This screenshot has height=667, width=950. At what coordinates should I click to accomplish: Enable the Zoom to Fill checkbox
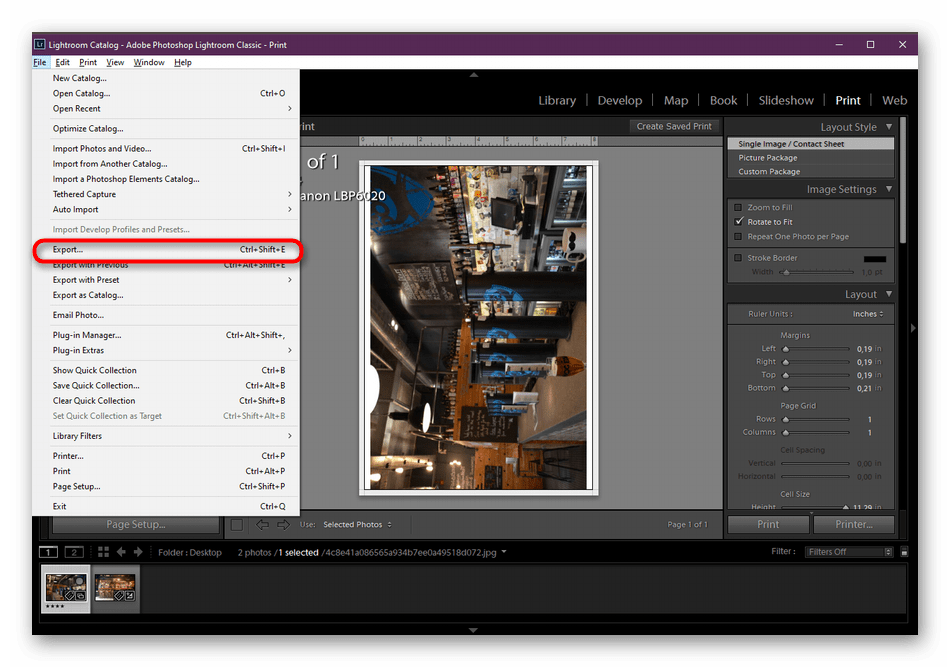738,207
